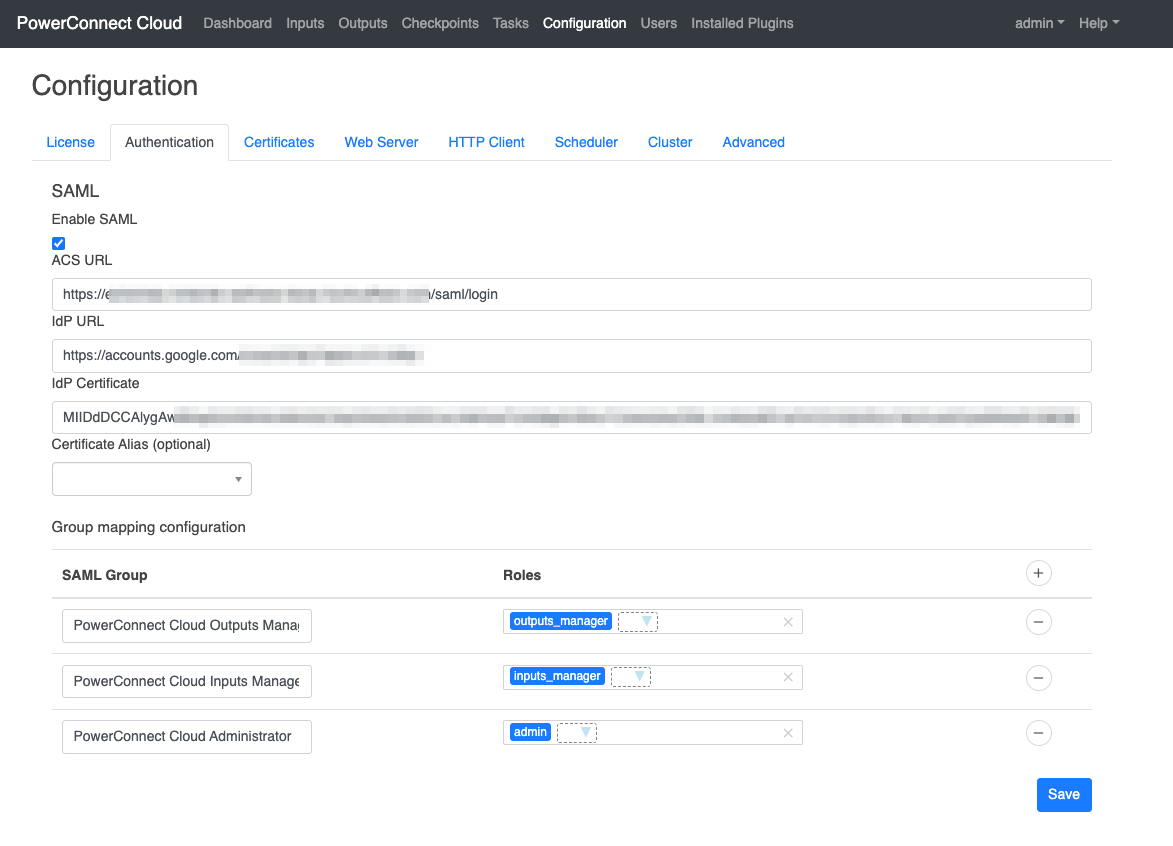The image size is (1173, 846).
Task: Open the Certificate Alias dropdown
Action: coord(152,480)
